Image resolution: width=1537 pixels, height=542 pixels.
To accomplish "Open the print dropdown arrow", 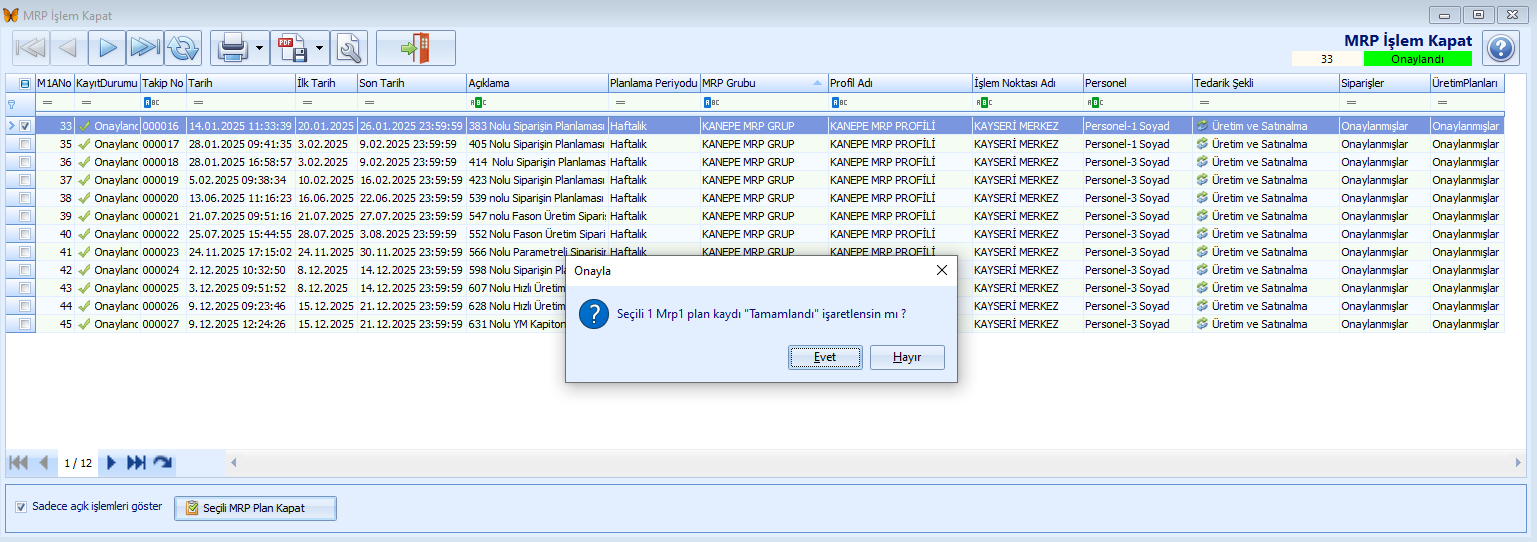I will point(260,47).
